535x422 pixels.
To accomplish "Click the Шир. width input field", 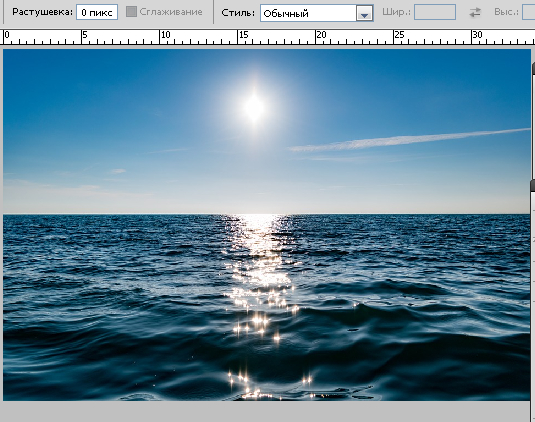I will 435,12.
